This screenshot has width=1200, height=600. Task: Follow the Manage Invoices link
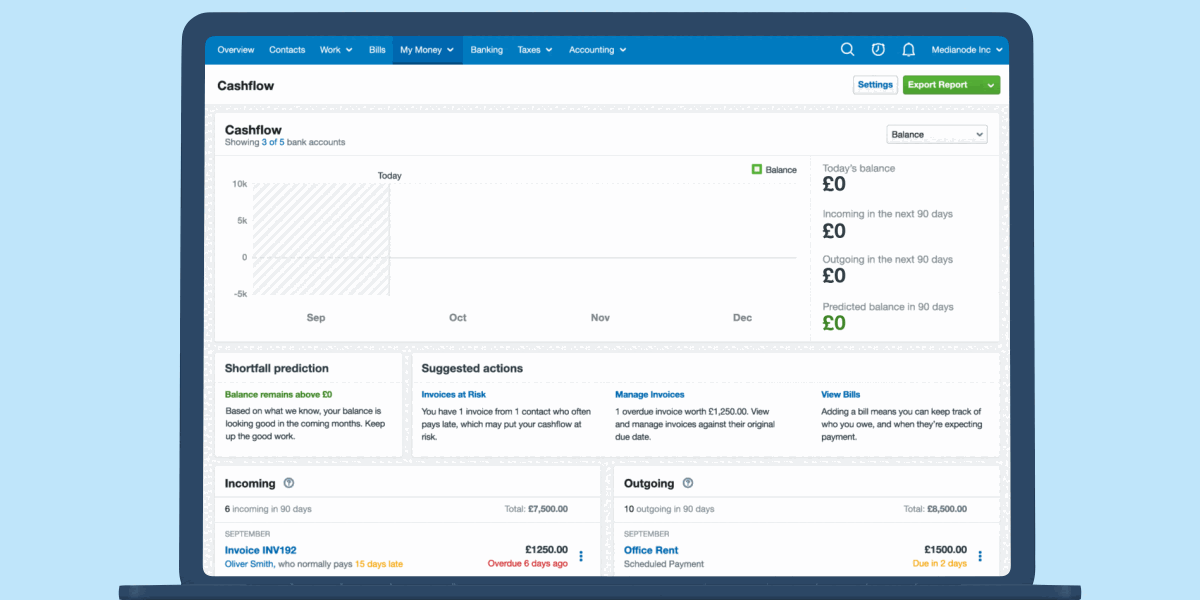click(x=649, y=395)
